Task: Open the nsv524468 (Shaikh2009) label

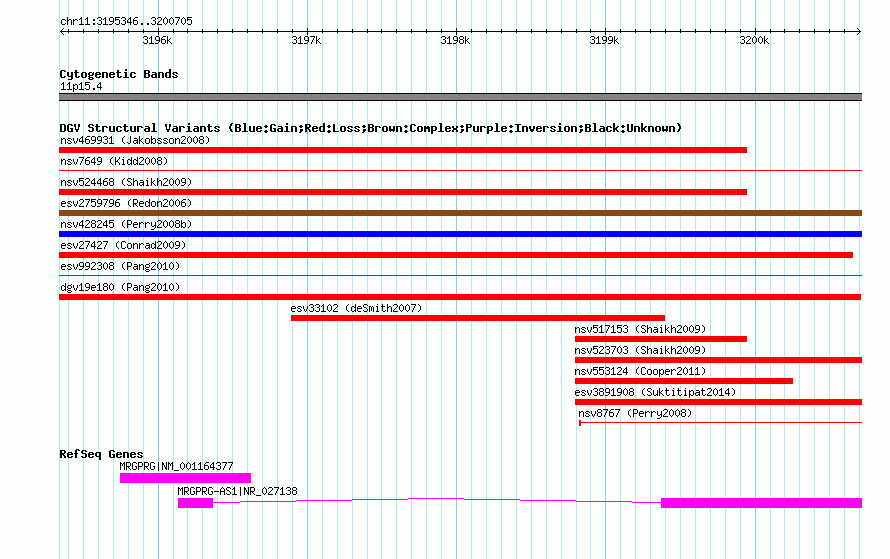Action: [126, 182]
